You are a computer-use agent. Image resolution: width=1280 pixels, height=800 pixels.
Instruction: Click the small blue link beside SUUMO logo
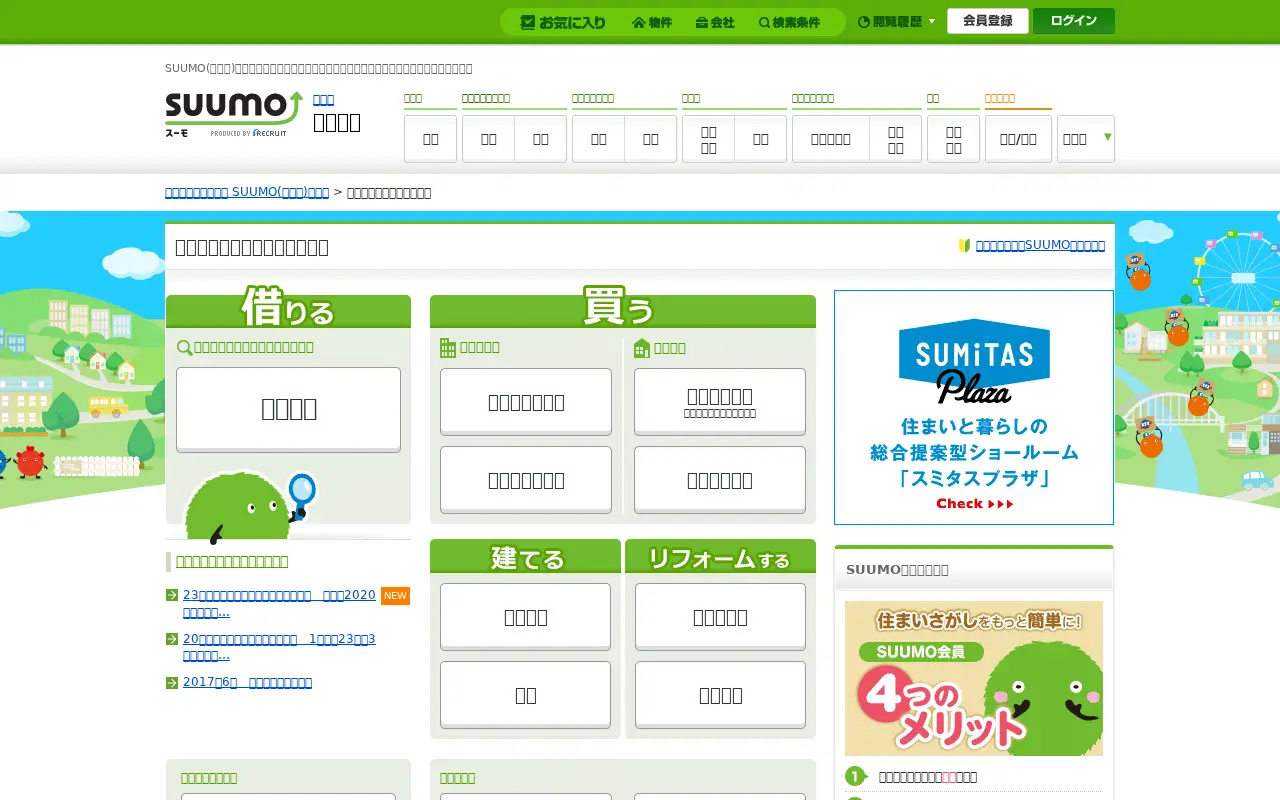point(323,99)
